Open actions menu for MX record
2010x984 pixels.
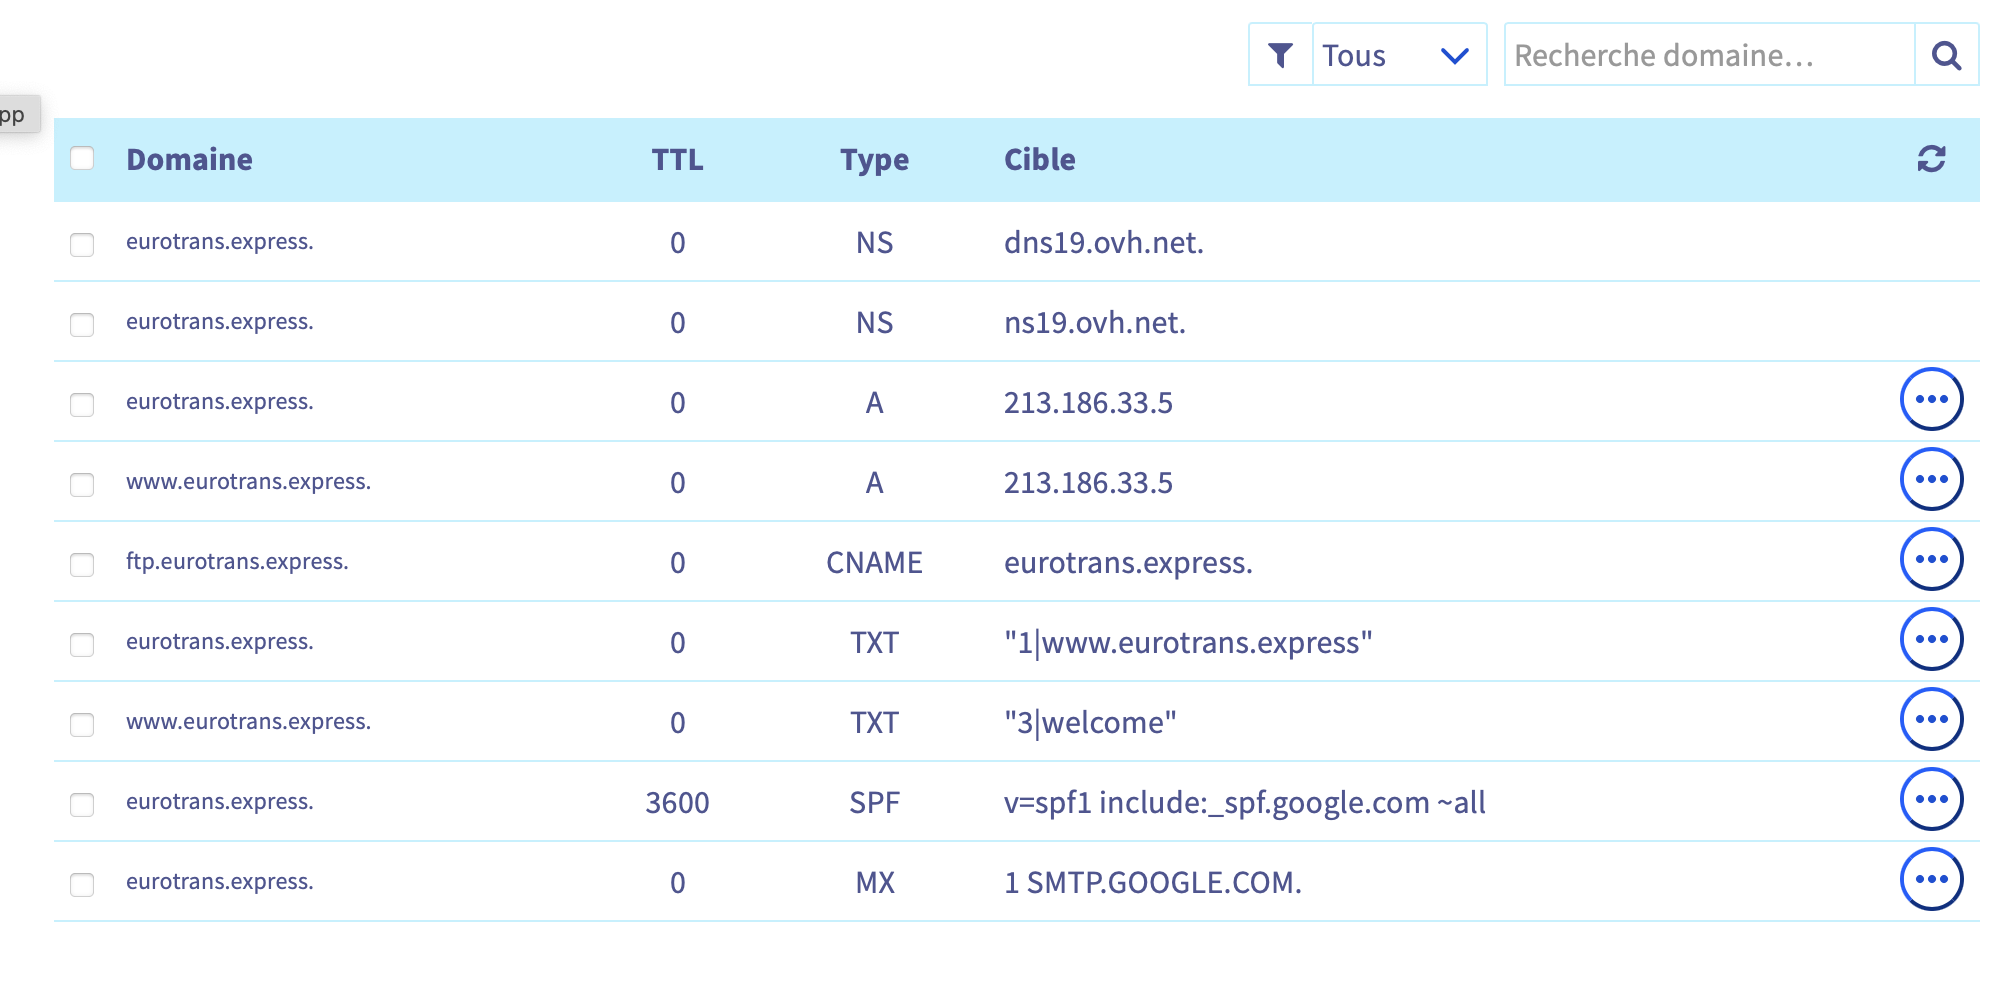pyautogui.click(x=1931, y=880)
